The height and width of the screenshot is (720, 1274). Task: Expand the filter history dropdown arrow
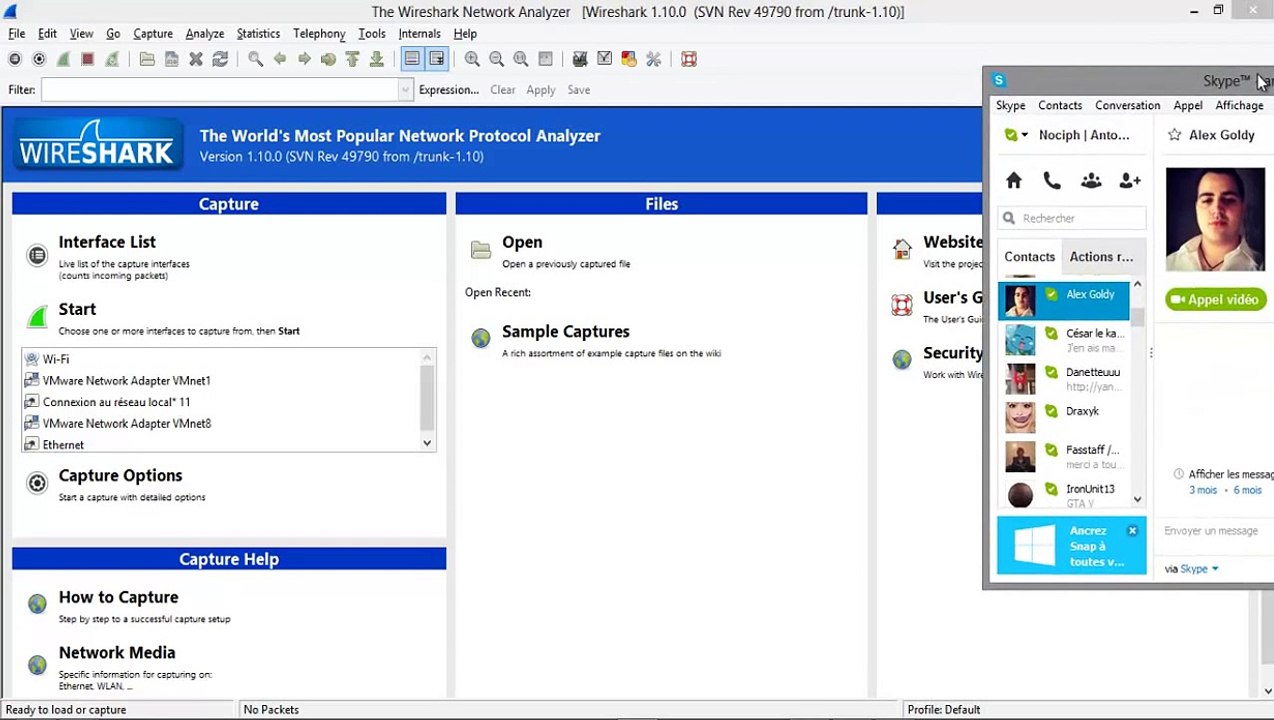pyautogui.click(x=405, y=90)
